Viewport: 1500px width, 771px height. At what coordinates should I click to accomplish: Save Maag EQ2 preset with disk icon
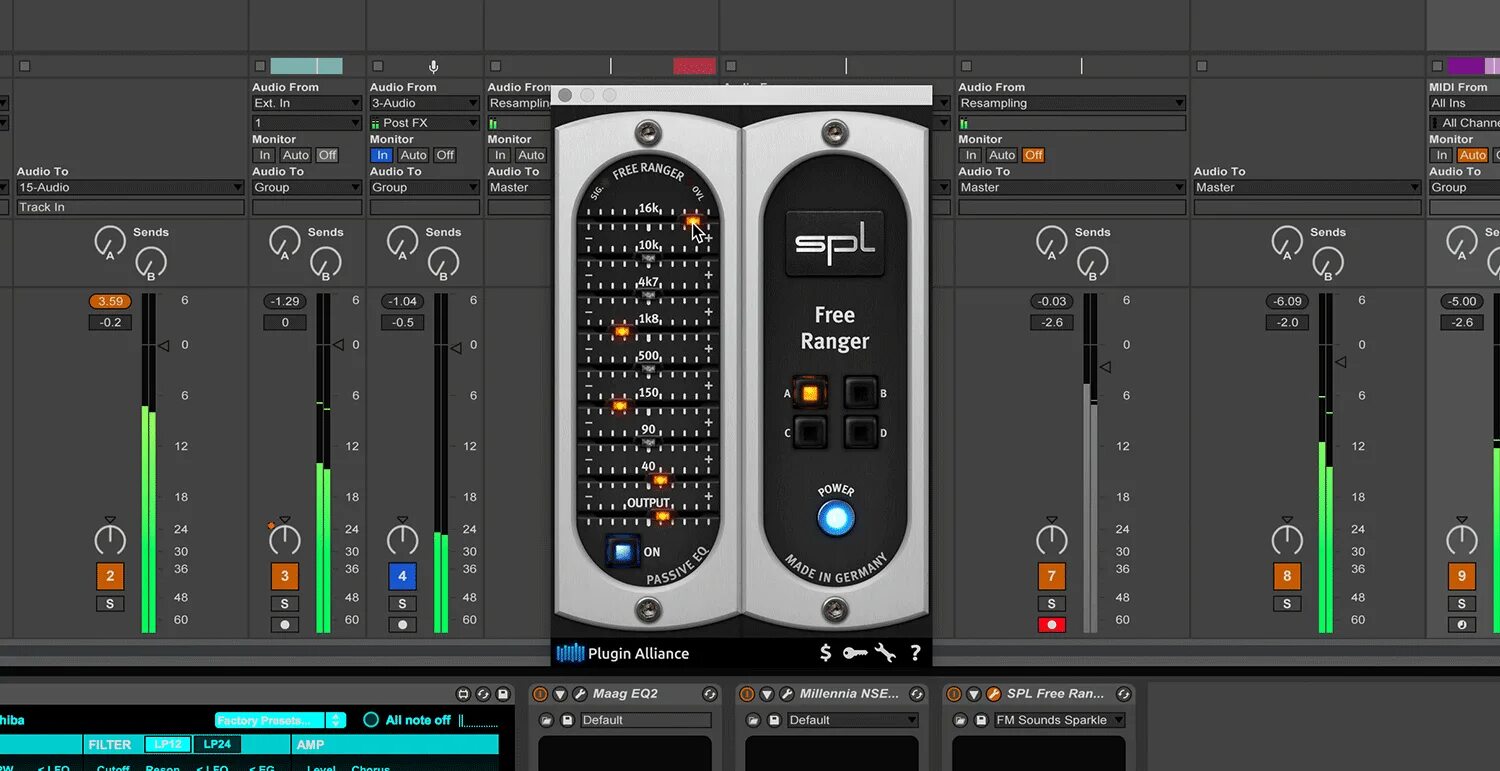567,720
